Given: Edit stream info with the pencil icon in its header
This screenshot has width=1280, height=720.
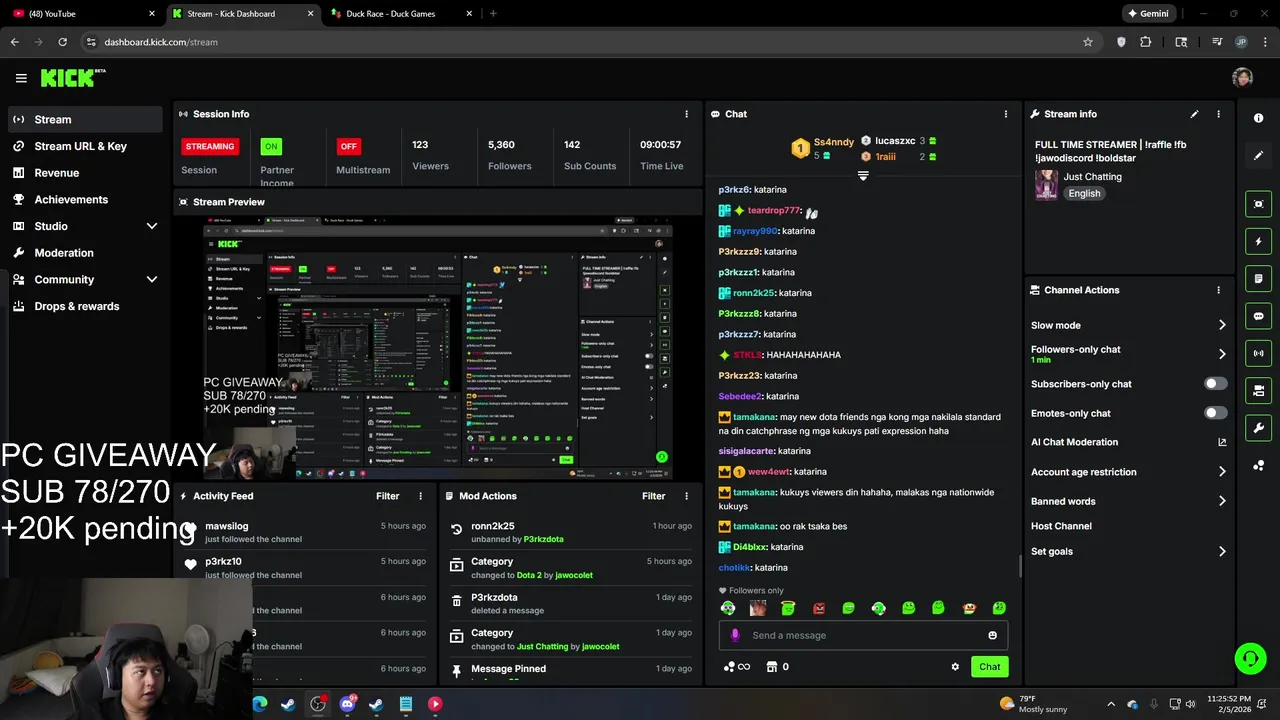Looking at the screenshot, I should [x=1194, y=114].
